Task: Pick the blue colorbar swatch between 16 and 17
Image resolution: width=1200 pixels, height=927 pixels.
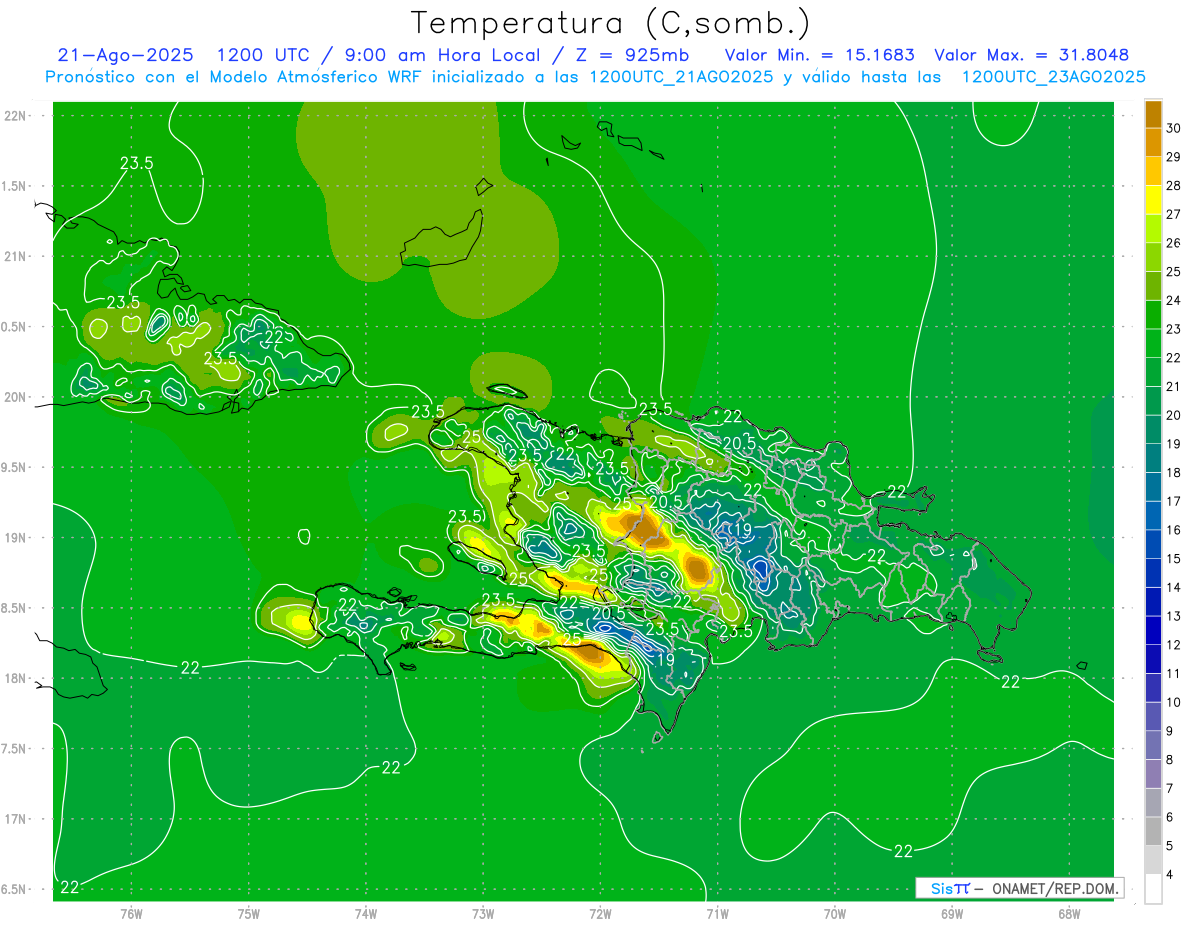Action: (x=1154, y=516)
